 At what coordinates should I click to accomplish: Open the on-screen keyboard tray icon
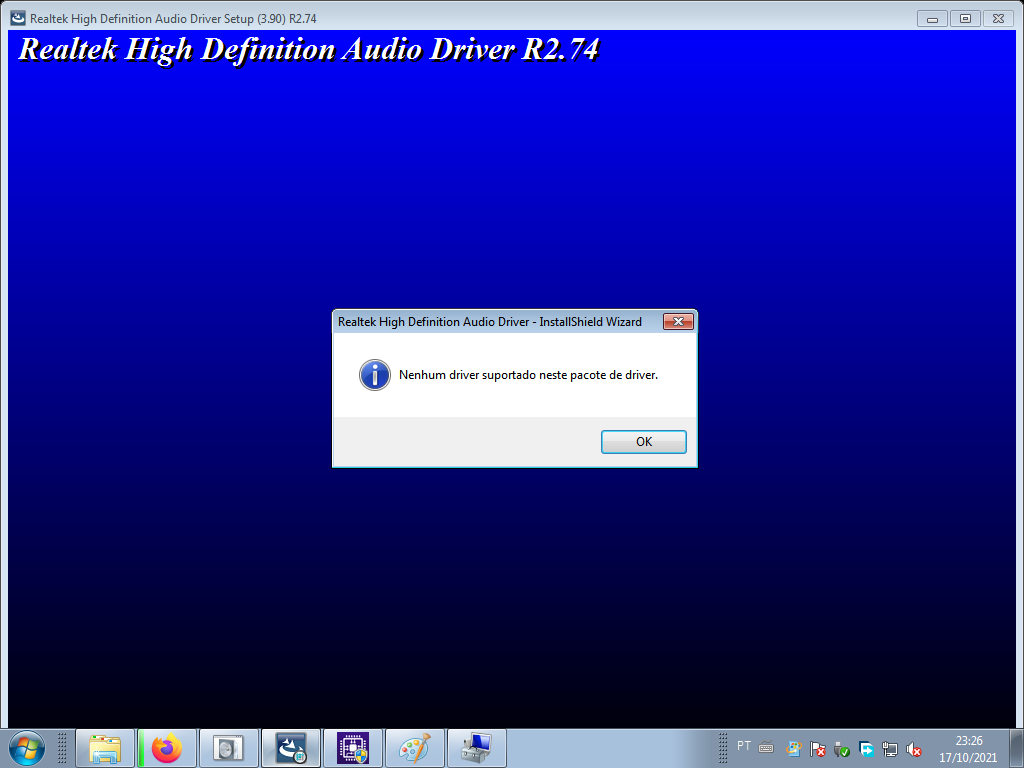pos(766,748)
